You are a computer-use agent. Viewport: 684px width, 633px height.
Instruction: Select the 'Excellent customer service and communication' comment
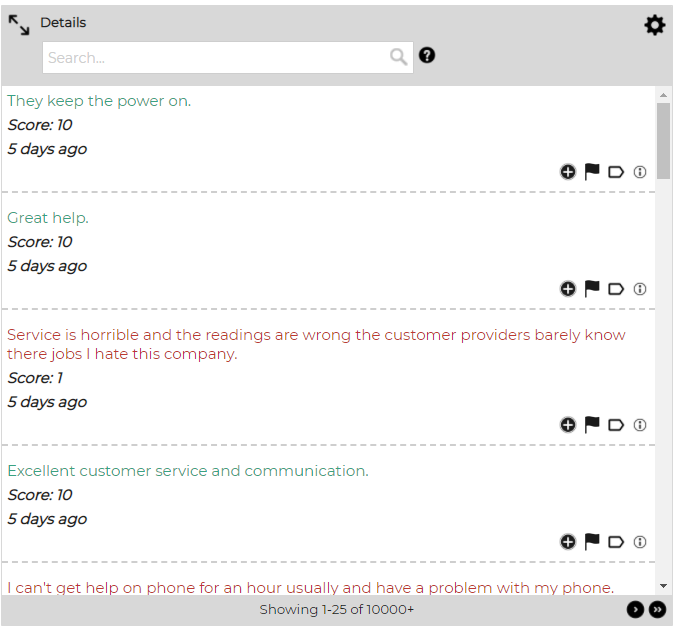(187, 471)
